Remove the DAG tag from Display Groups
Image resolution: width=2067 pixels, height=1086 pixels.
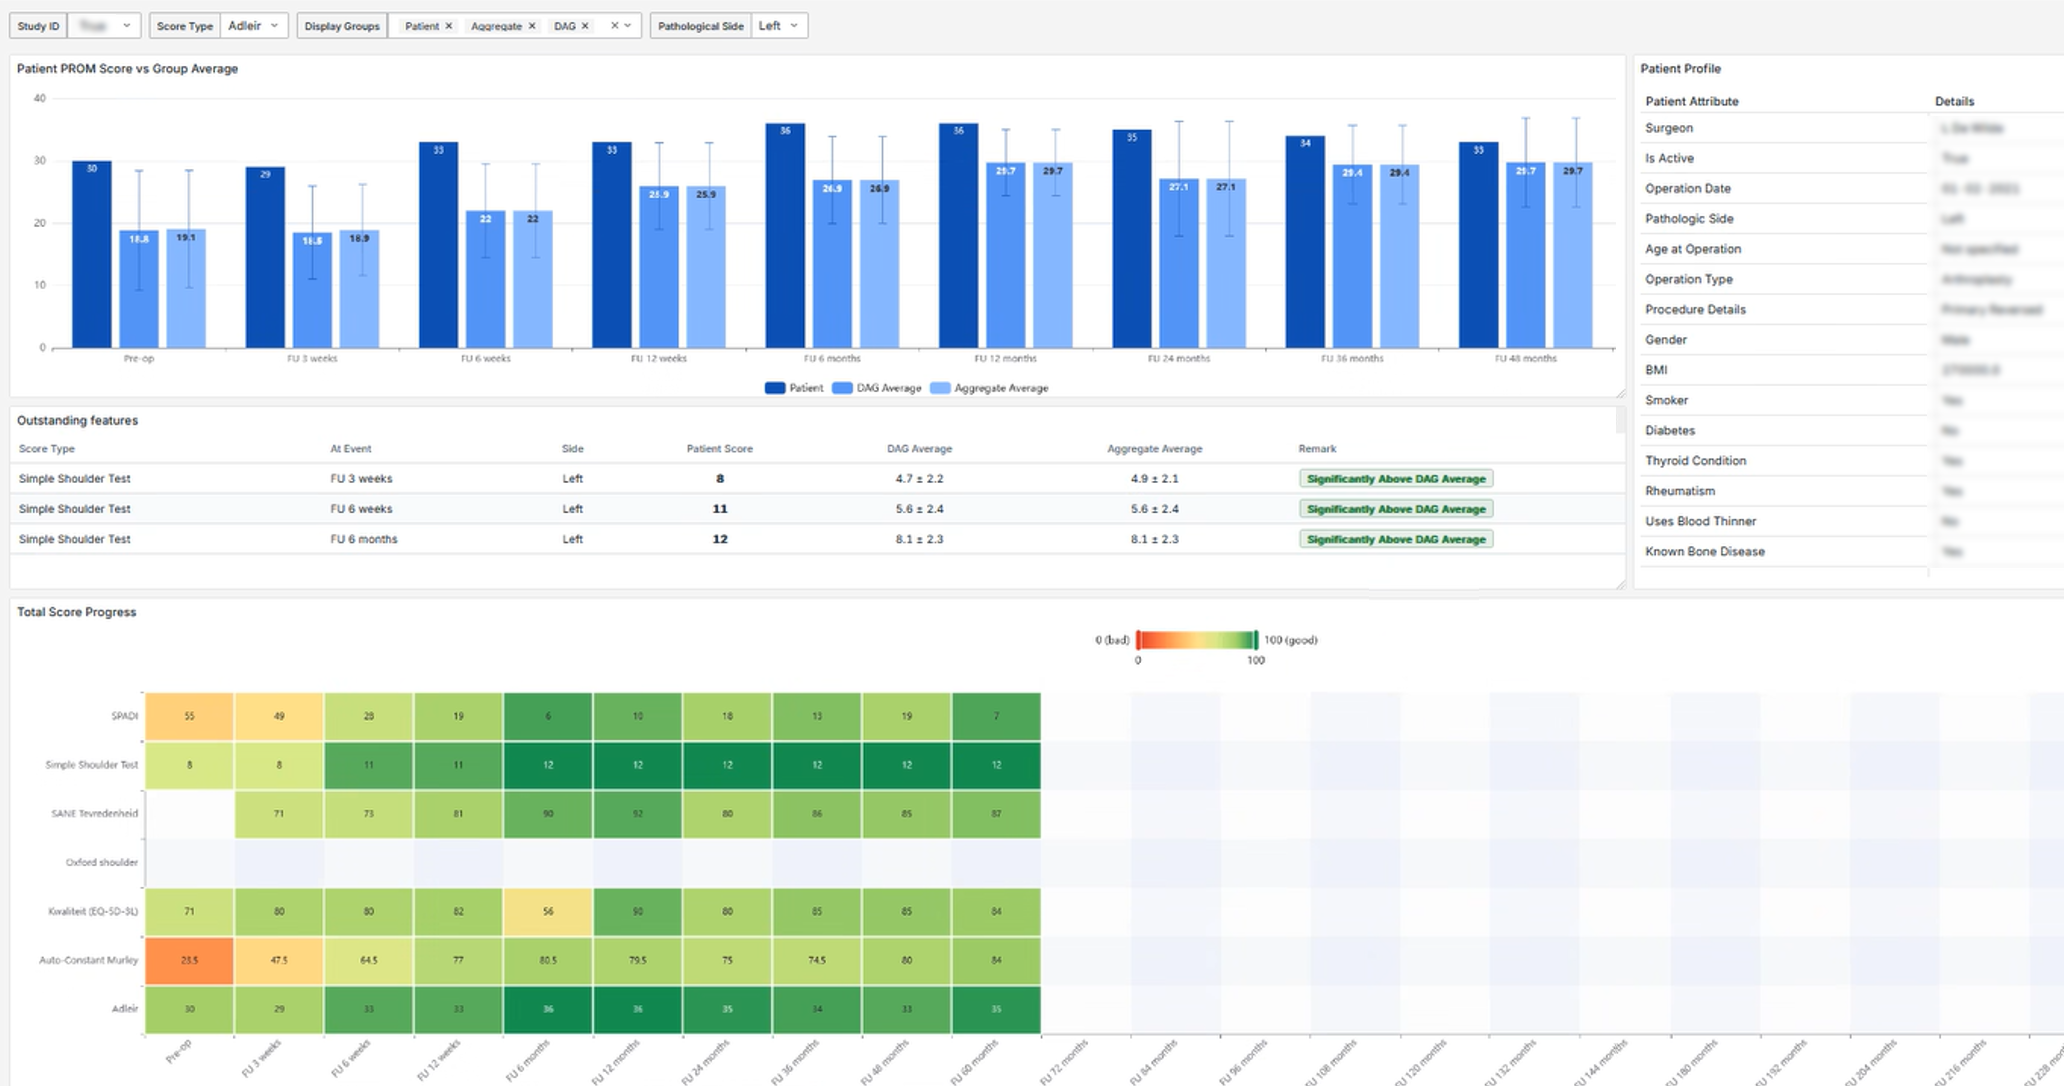[x=585, y=26]
